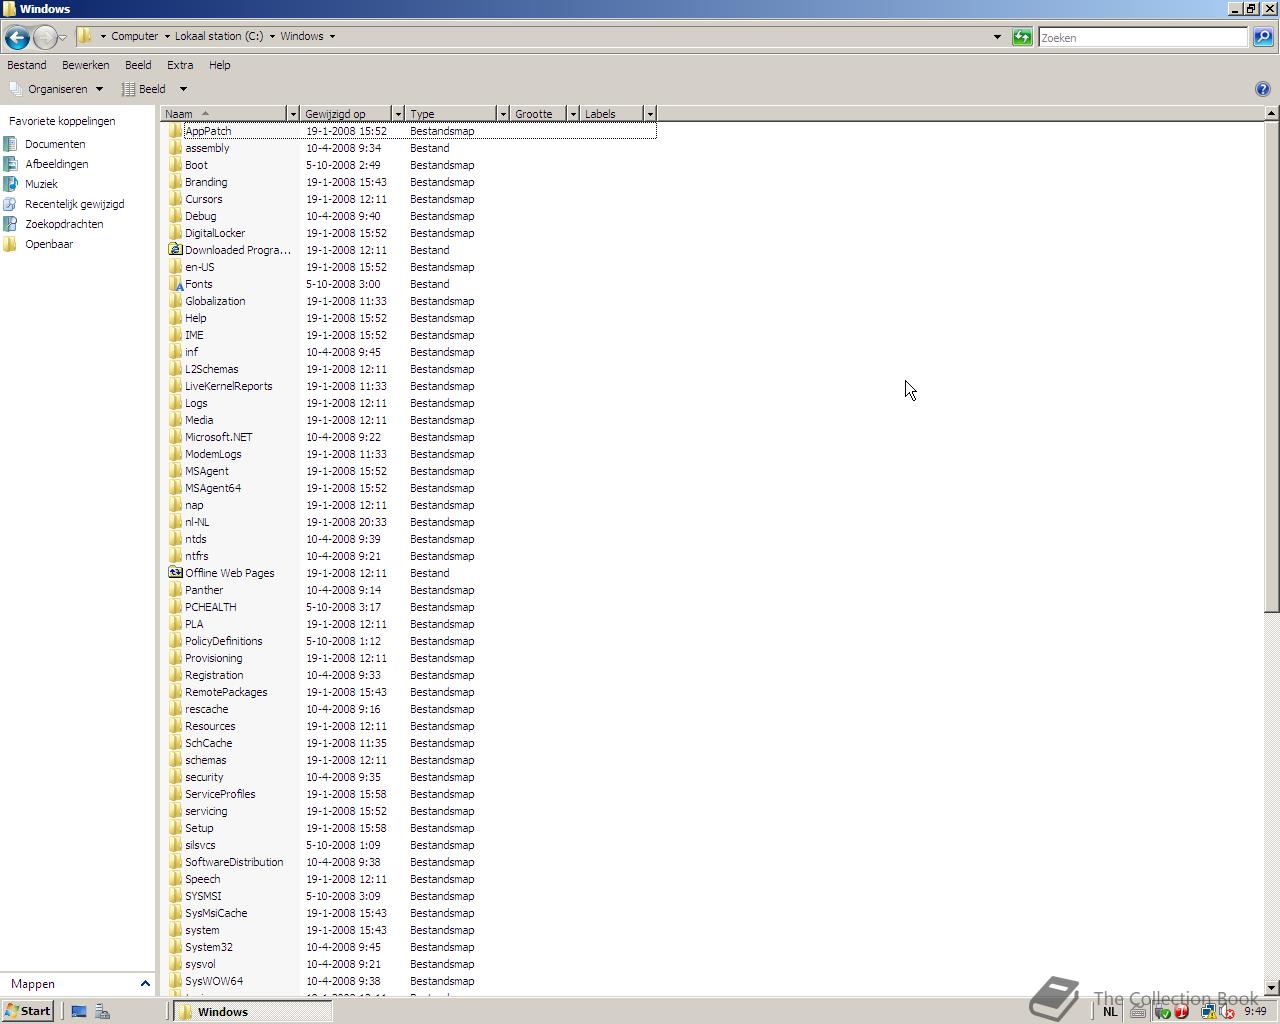The image size is (1280, 1024).
Task: Open the recent pages history arrow
Action: [63, 38]
